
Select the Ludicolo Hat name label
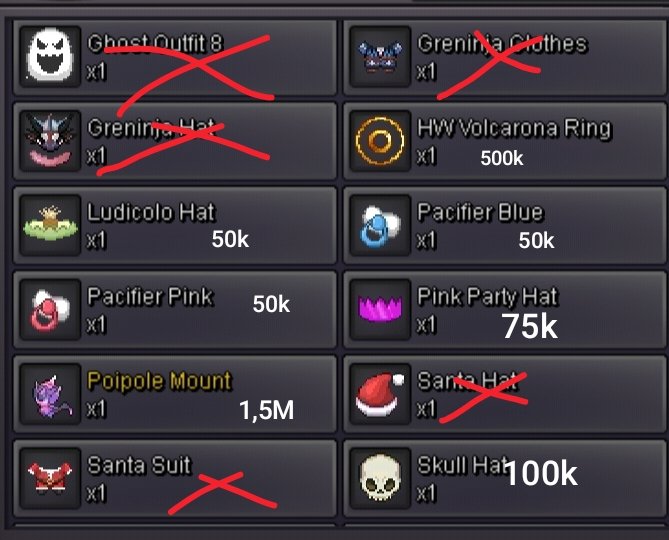pyautogui.click(x=151, y=212)
